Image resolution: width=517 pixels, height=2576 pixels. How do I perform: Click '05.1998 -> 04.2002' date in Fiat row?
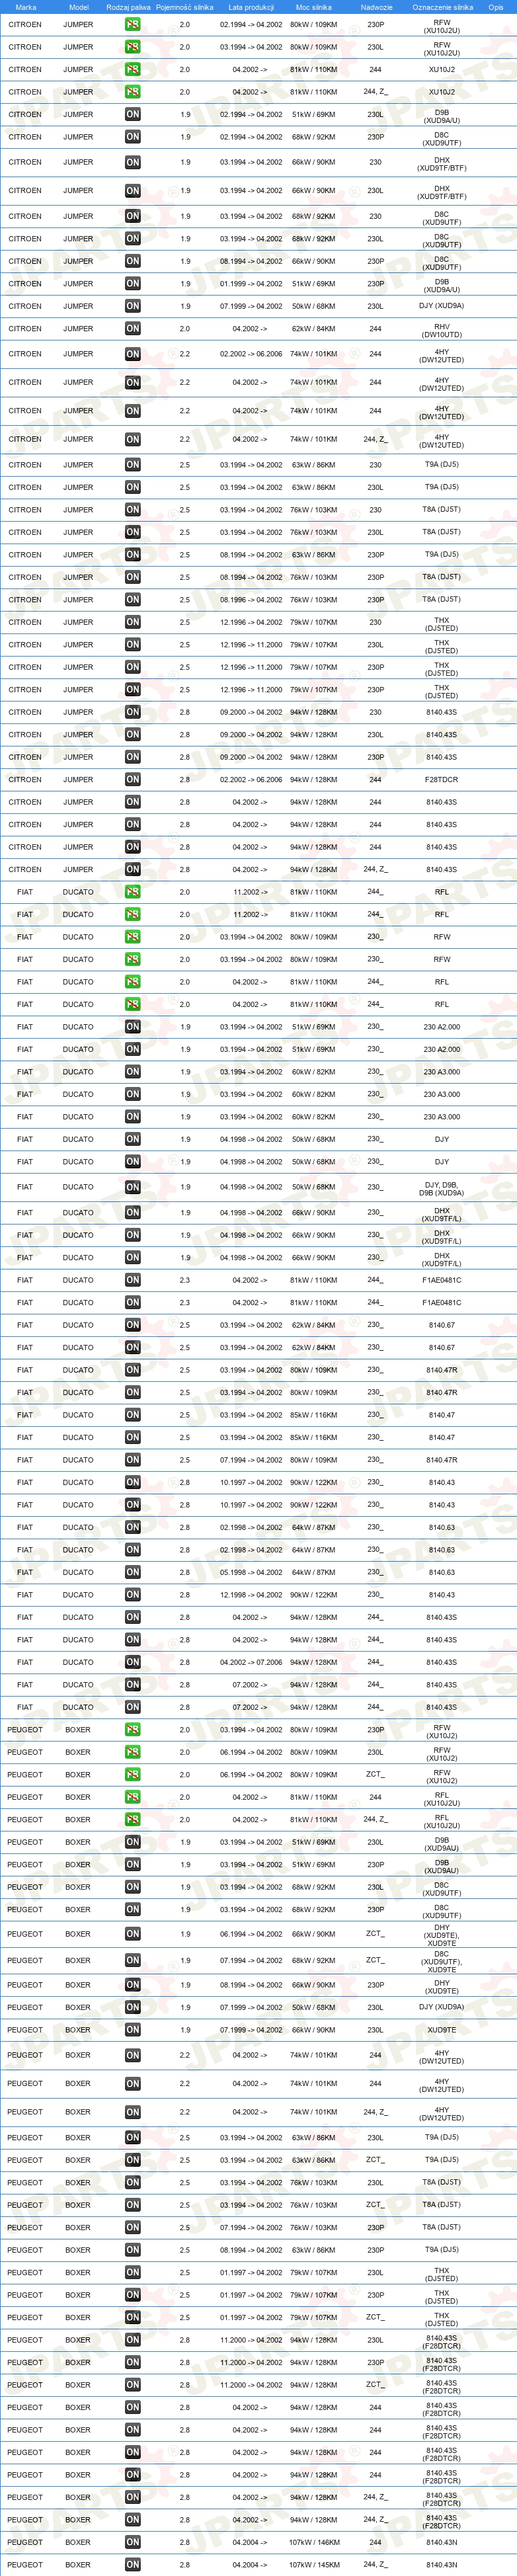pos(251,1572)
